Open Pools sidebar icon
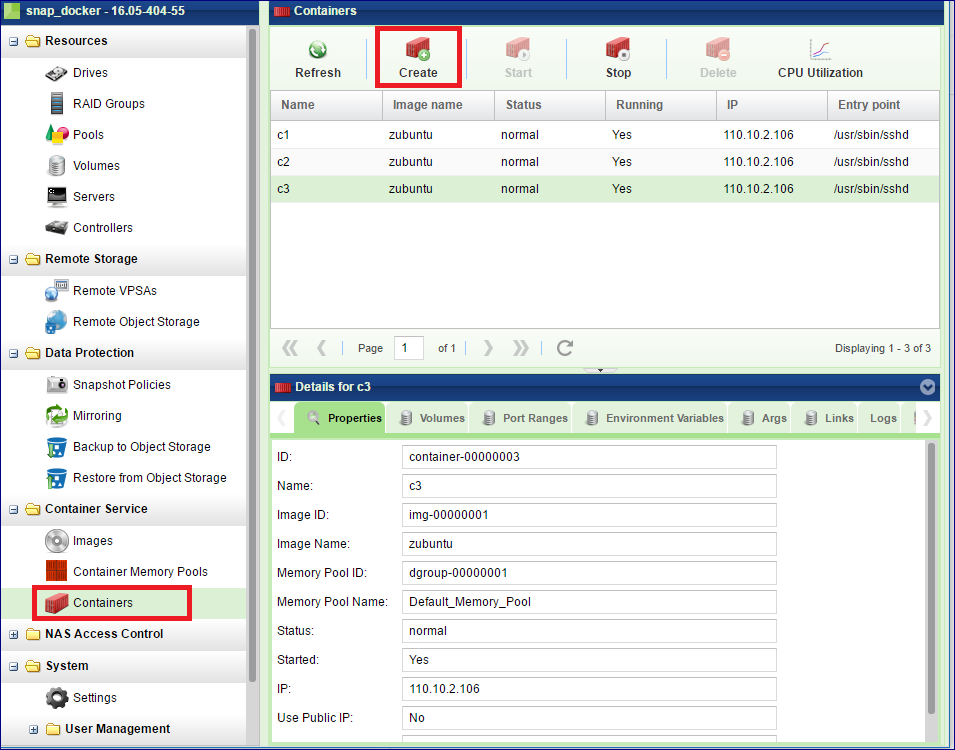Screen dimensions: 955x750 coord(57,134)
